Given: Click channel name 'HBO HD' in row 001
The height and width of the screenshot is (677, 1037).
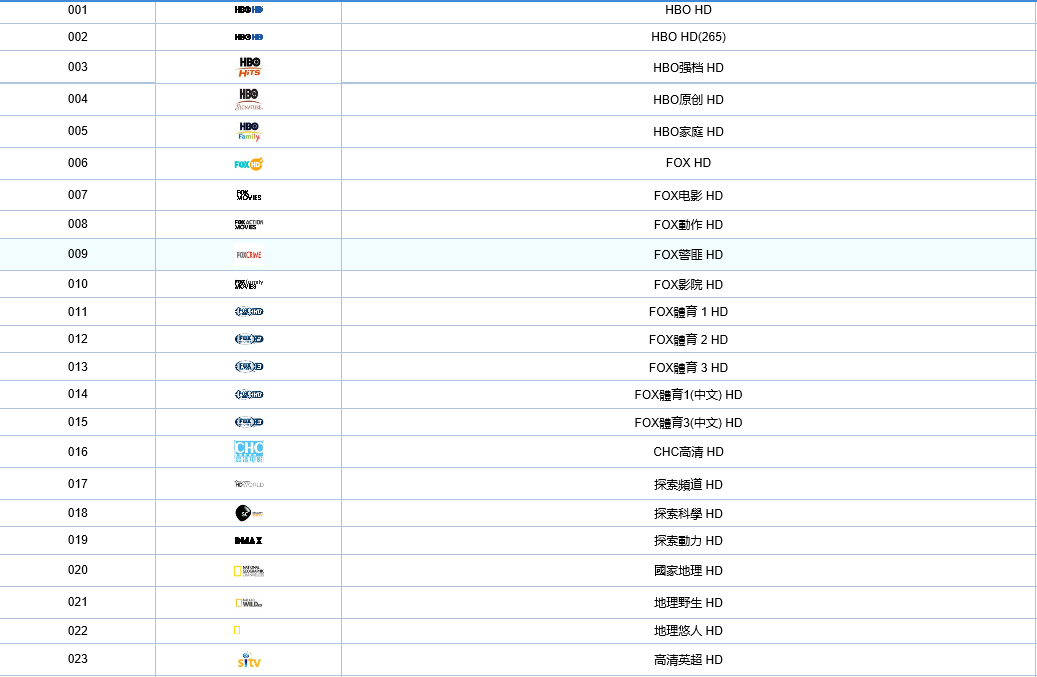Looking at the screenshot, I should [x=688, y=10].
